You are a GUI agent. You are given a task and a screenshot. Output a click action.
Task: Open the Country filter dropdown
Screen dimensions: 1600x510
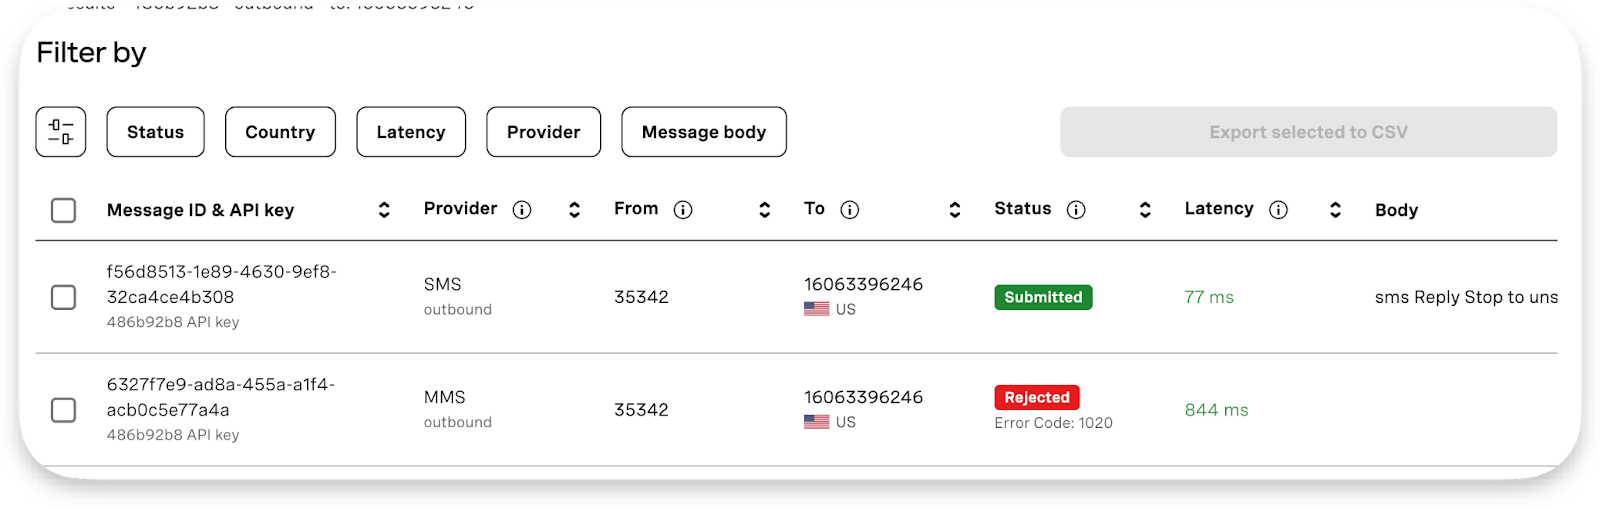(280, 132)
